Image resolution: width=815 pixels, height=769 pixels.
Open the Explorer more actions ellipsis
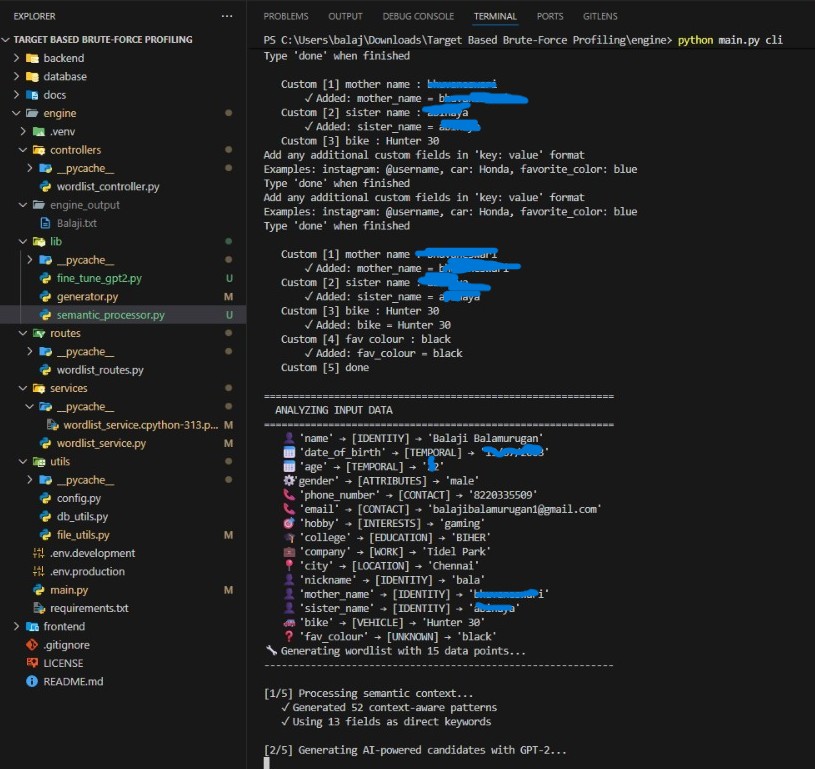227,16
